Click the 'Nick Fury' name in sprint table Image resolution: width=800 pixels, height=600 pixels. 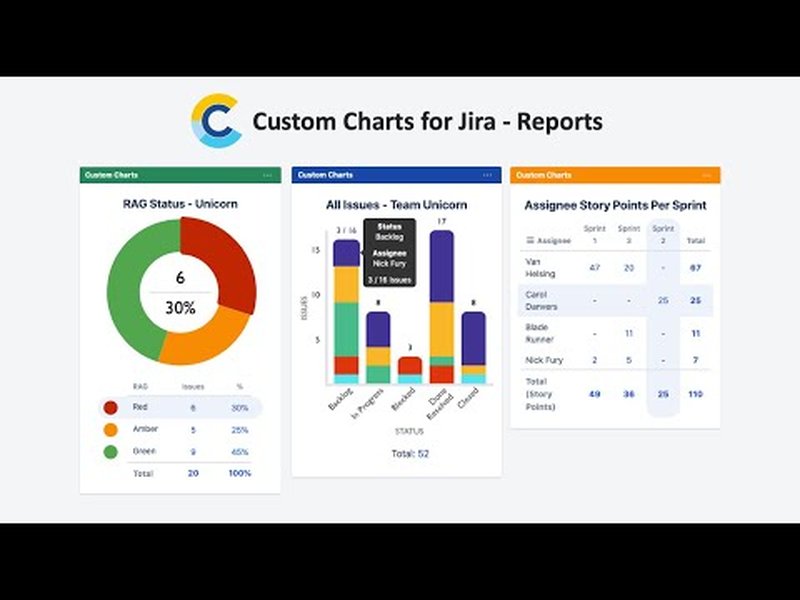pos(544,360)
